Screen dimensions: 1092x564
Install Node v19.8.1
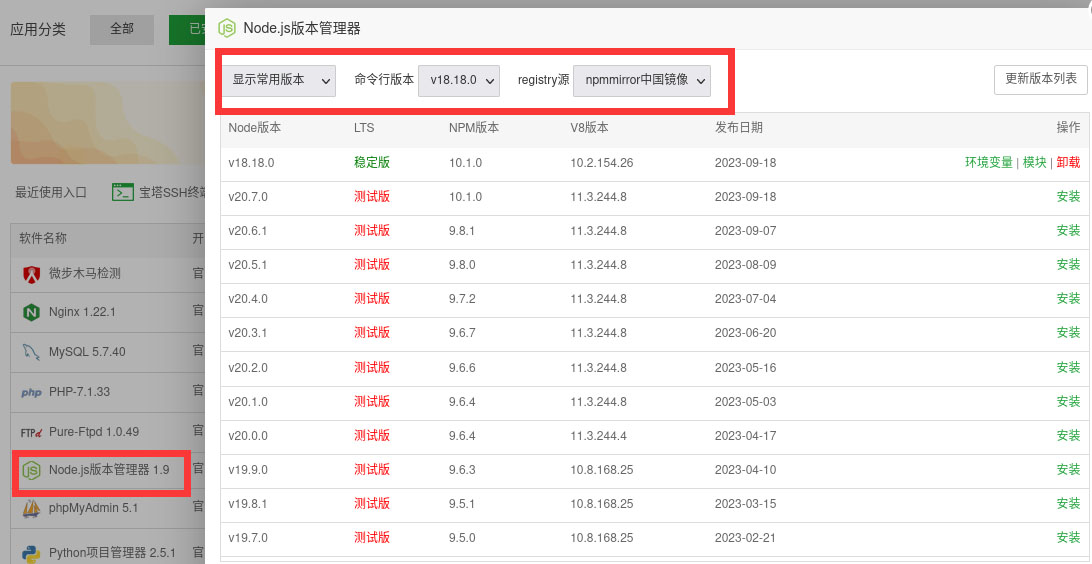pos(1068,503)
